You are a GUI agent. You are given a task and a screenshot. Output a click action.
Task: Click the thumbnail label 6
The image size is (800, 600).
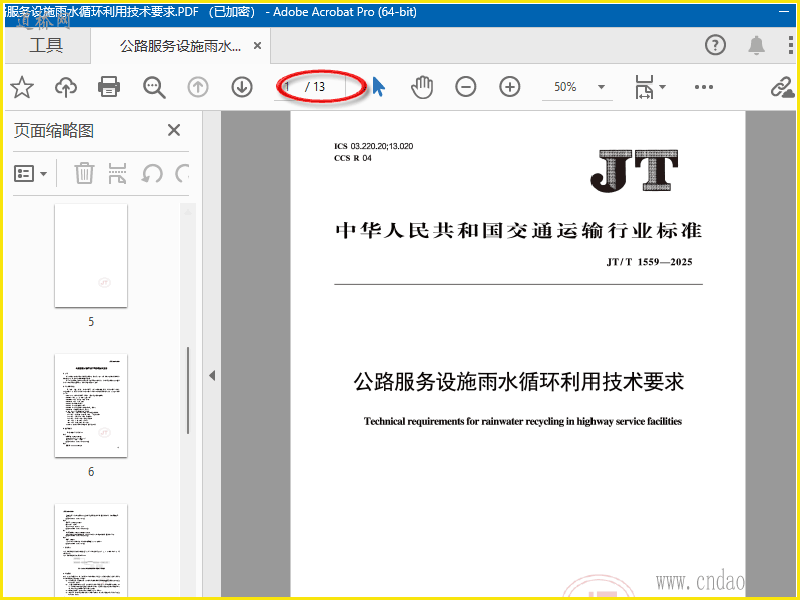tap(91, 472)
